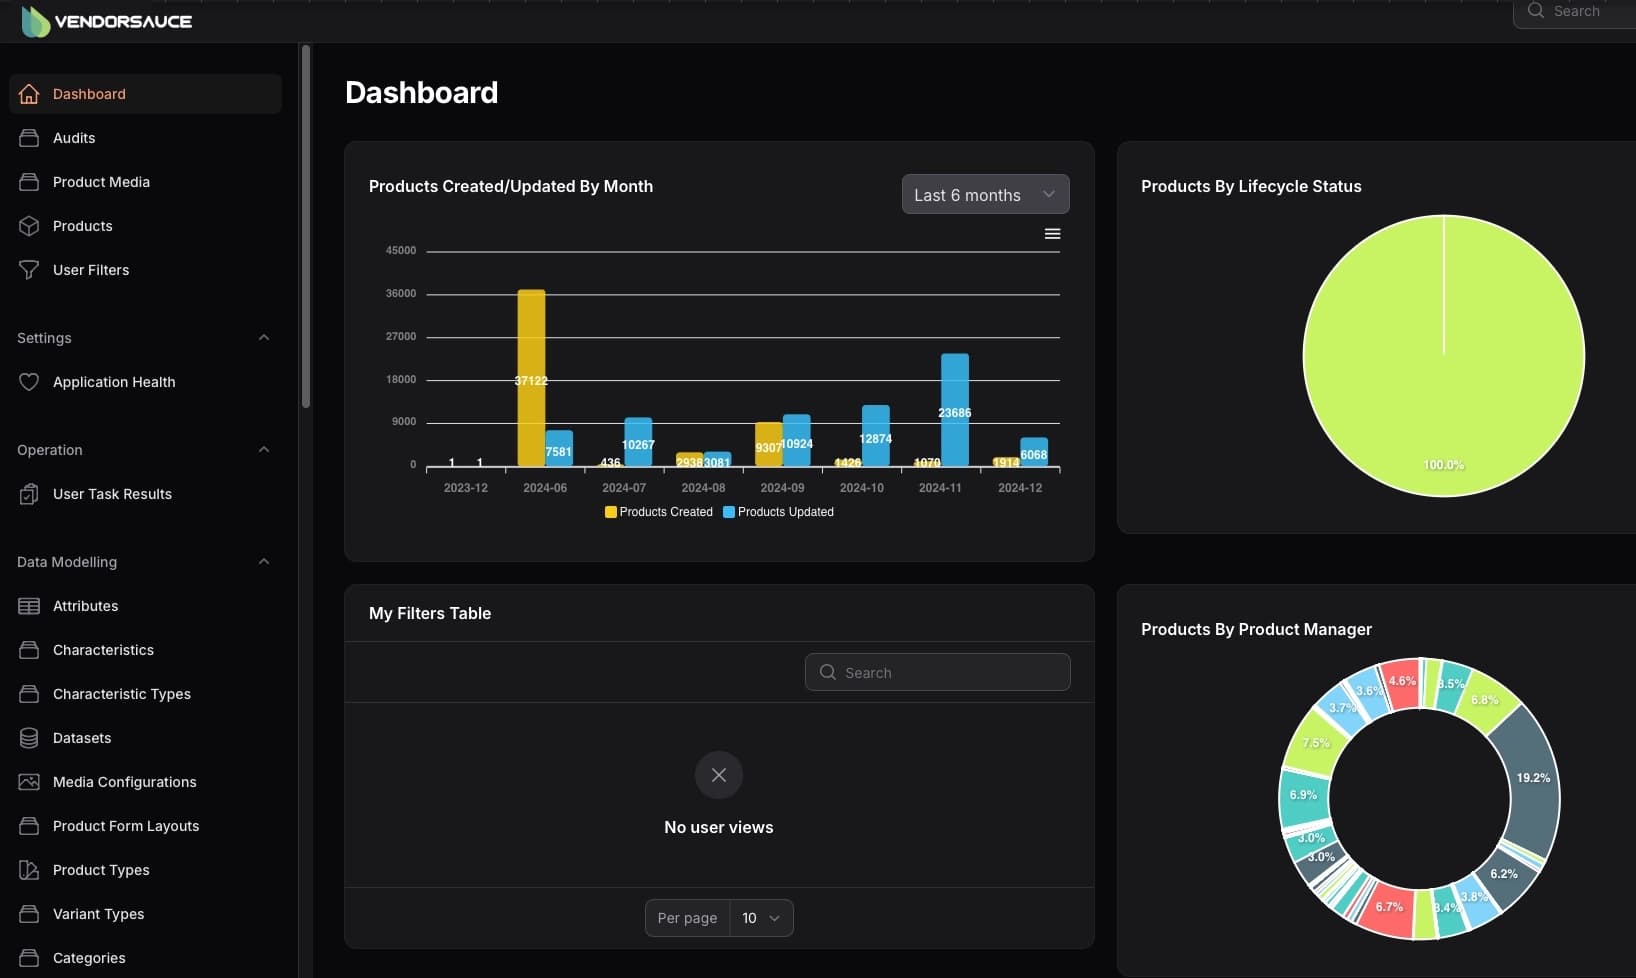The height and width of the screenshot is (978, 1636).
Task: Click the Products cube icon
Action: (x=29, y=226)
